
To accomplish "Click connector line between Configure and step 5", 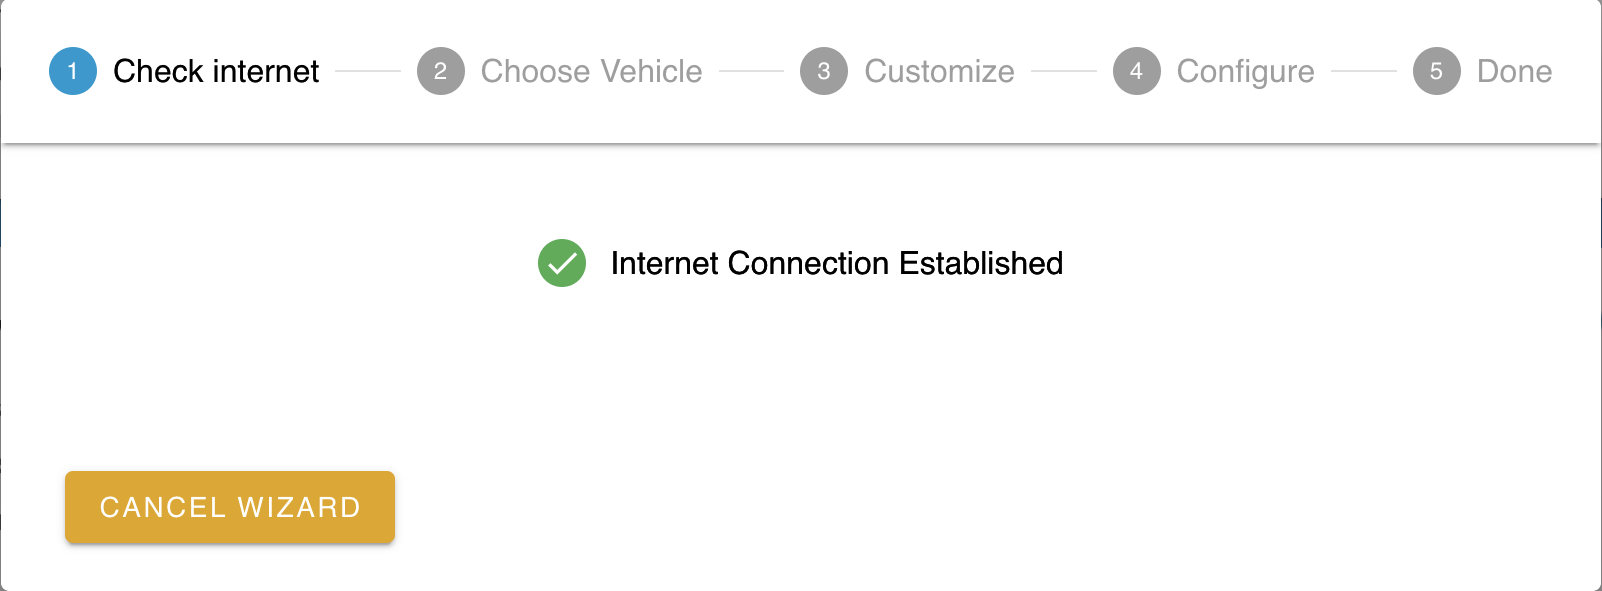I will [x=1364, y=71].
